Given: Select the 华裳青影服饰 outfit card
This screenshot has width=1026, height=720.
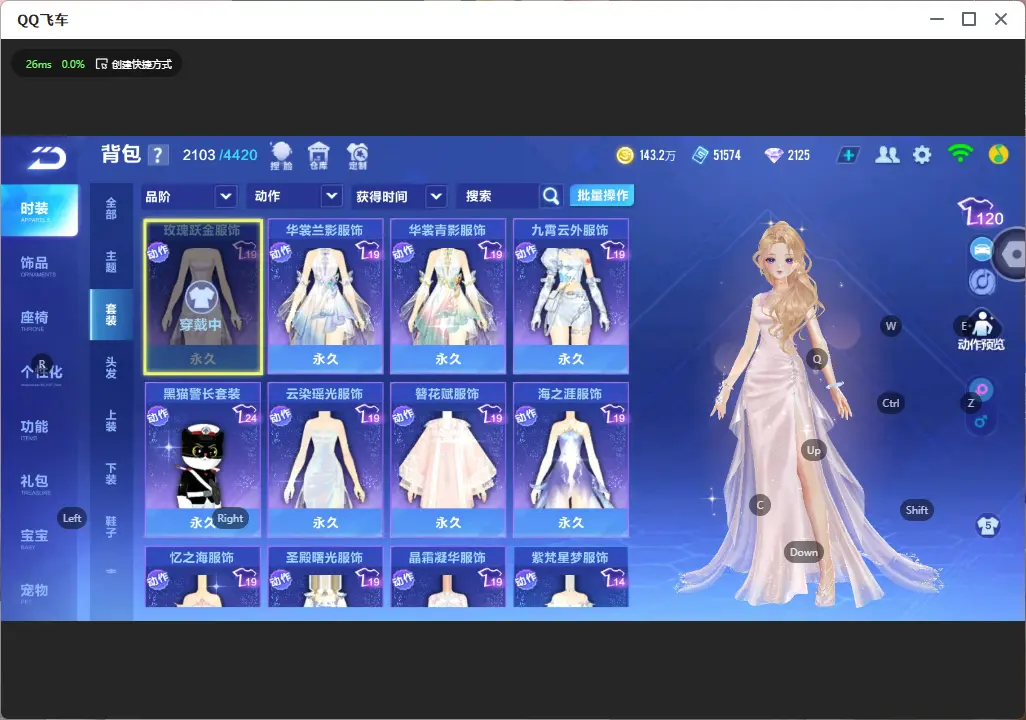Looking at the screenshot, I should coord(448,297).
